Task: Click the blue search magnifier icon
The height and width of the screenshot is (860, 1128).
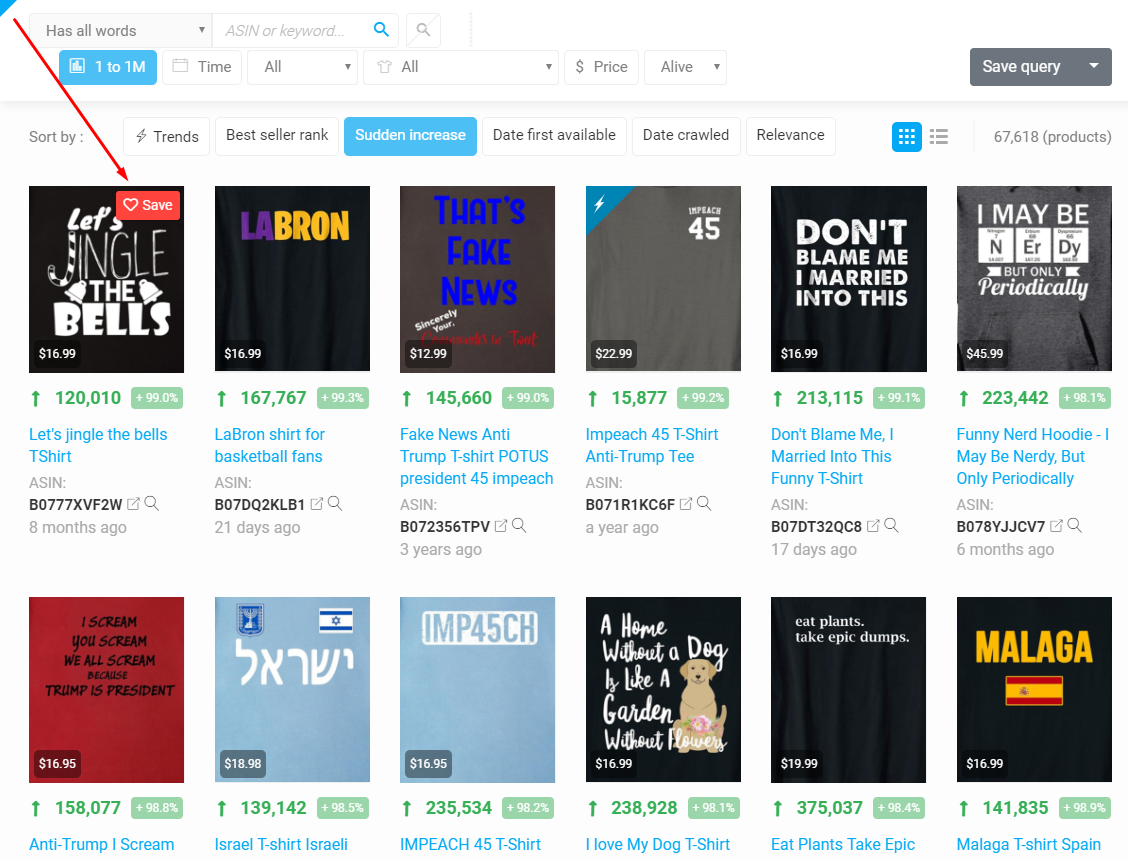Action: point(381,30)
